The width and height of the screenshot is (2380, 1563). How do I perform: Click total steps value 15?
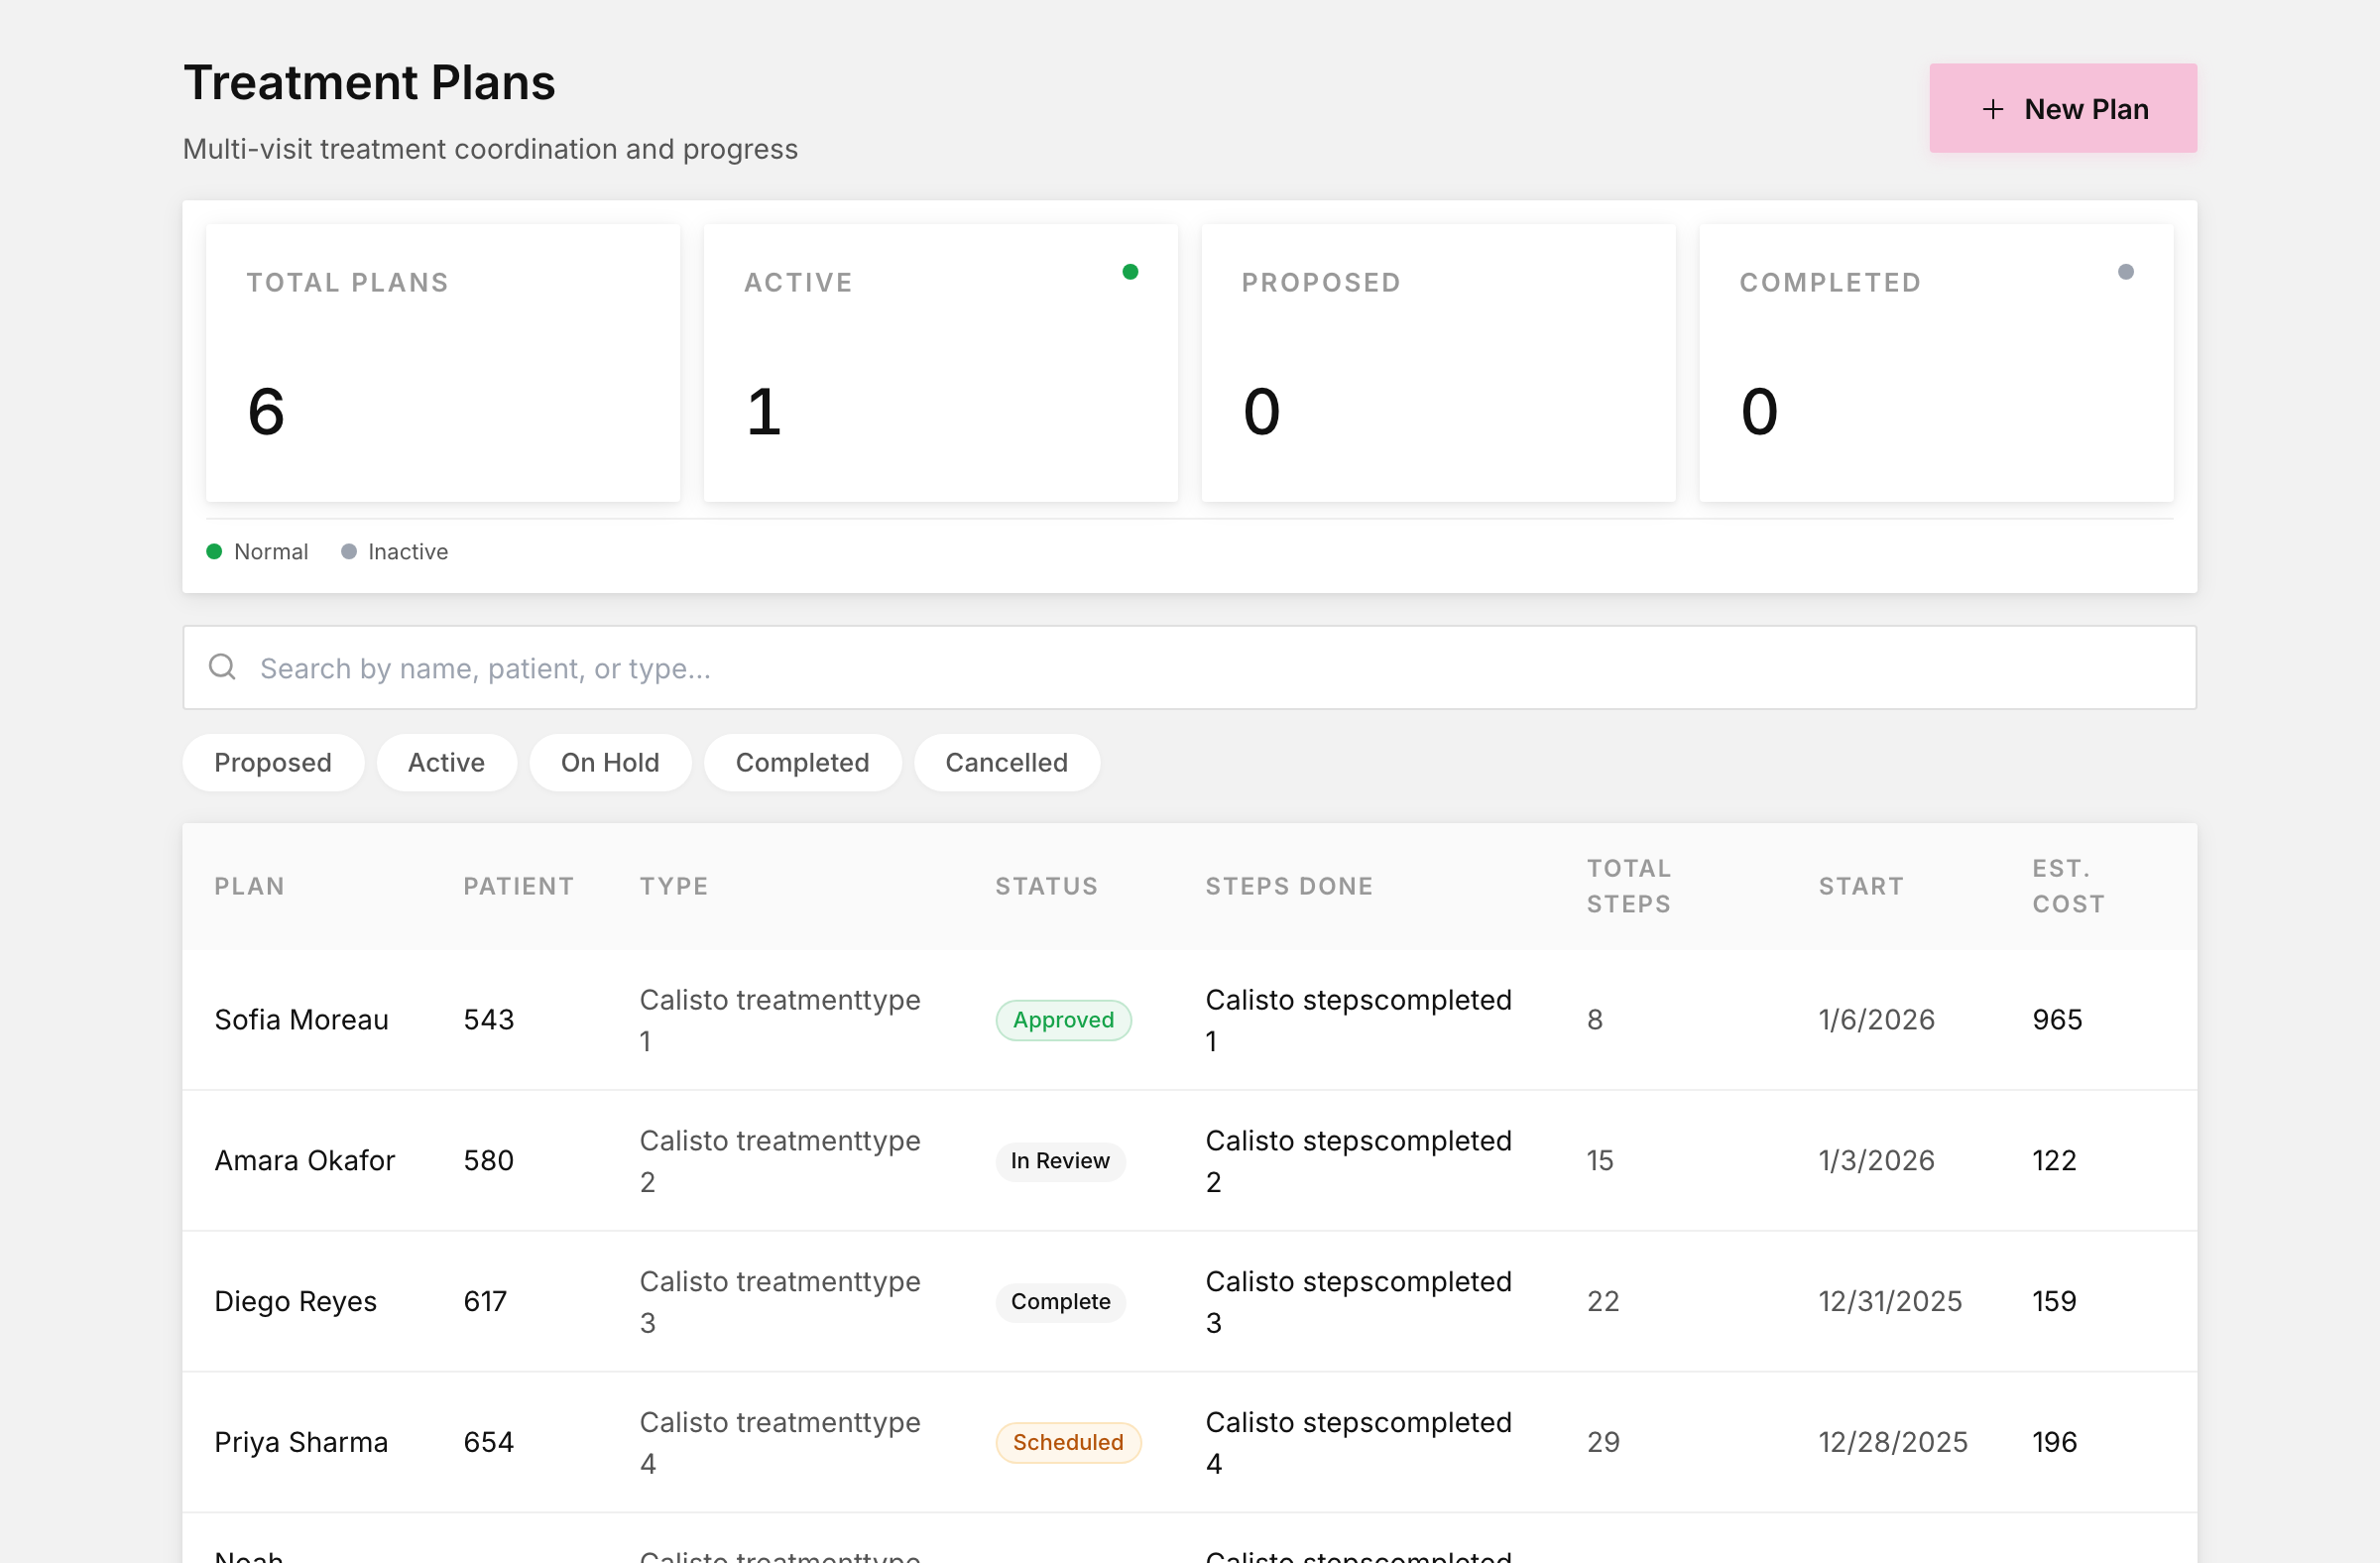1600,1161
